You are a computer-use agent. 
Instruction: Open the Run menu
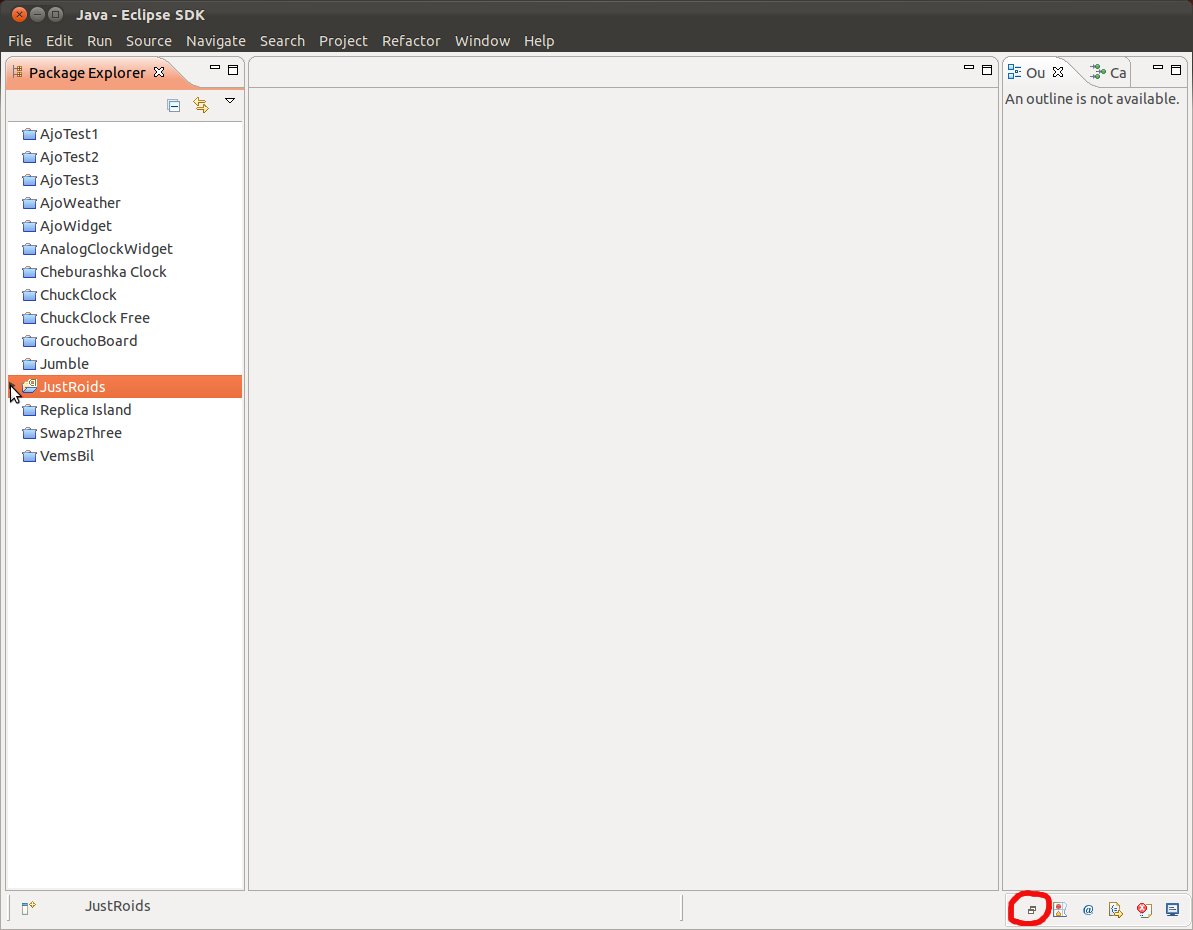(99, 41)
